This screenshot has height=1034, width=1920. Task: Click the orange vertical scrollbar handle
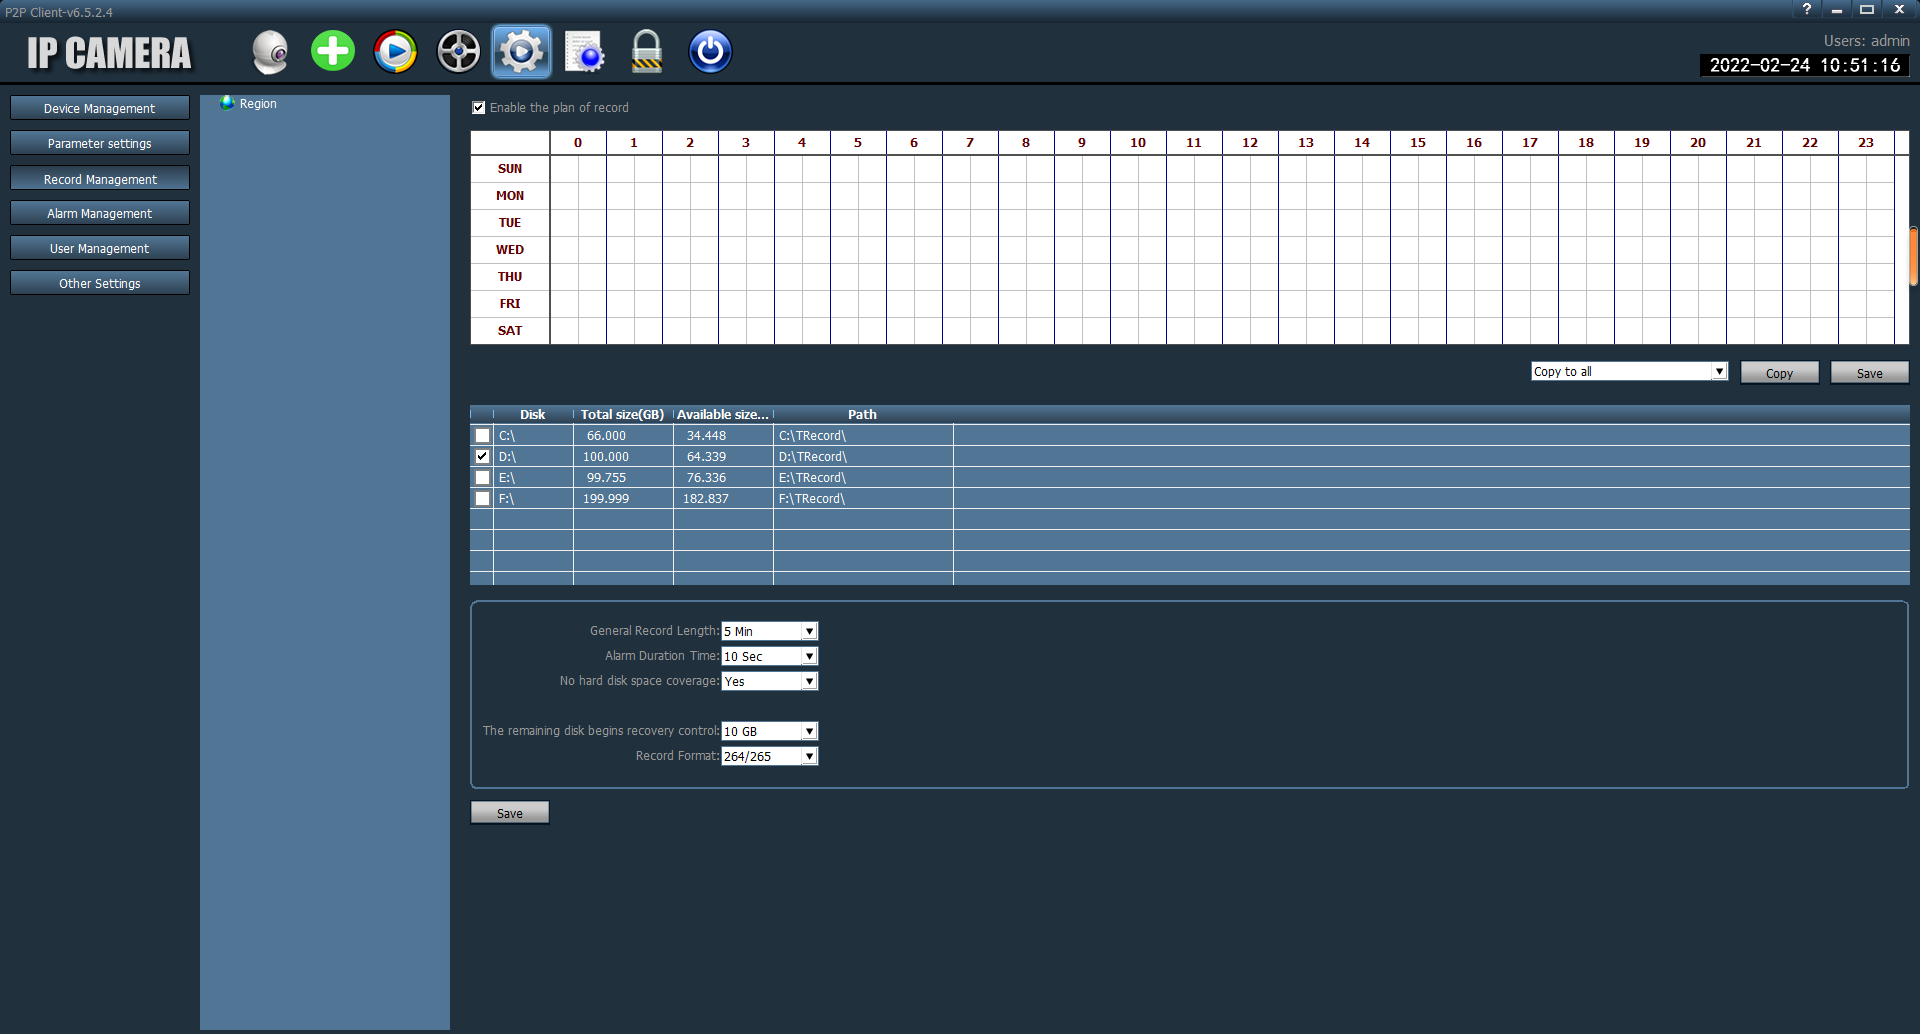pos(1914,257)
